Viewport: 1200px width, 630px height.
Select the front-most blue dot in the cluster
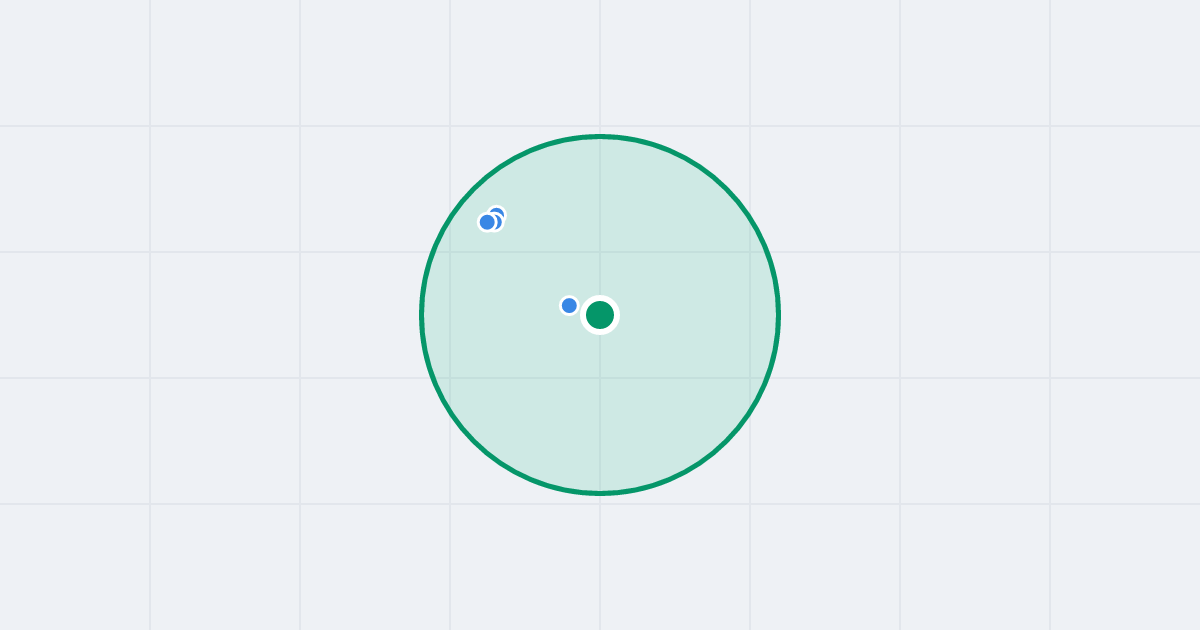[487, 222]
